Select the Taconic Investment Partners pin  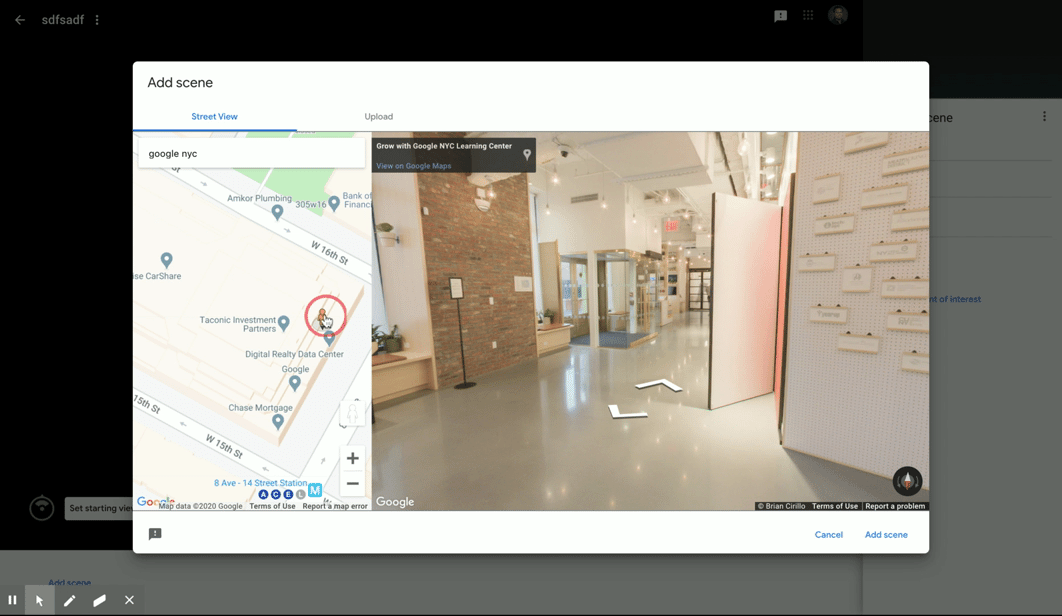coord(284,323)
